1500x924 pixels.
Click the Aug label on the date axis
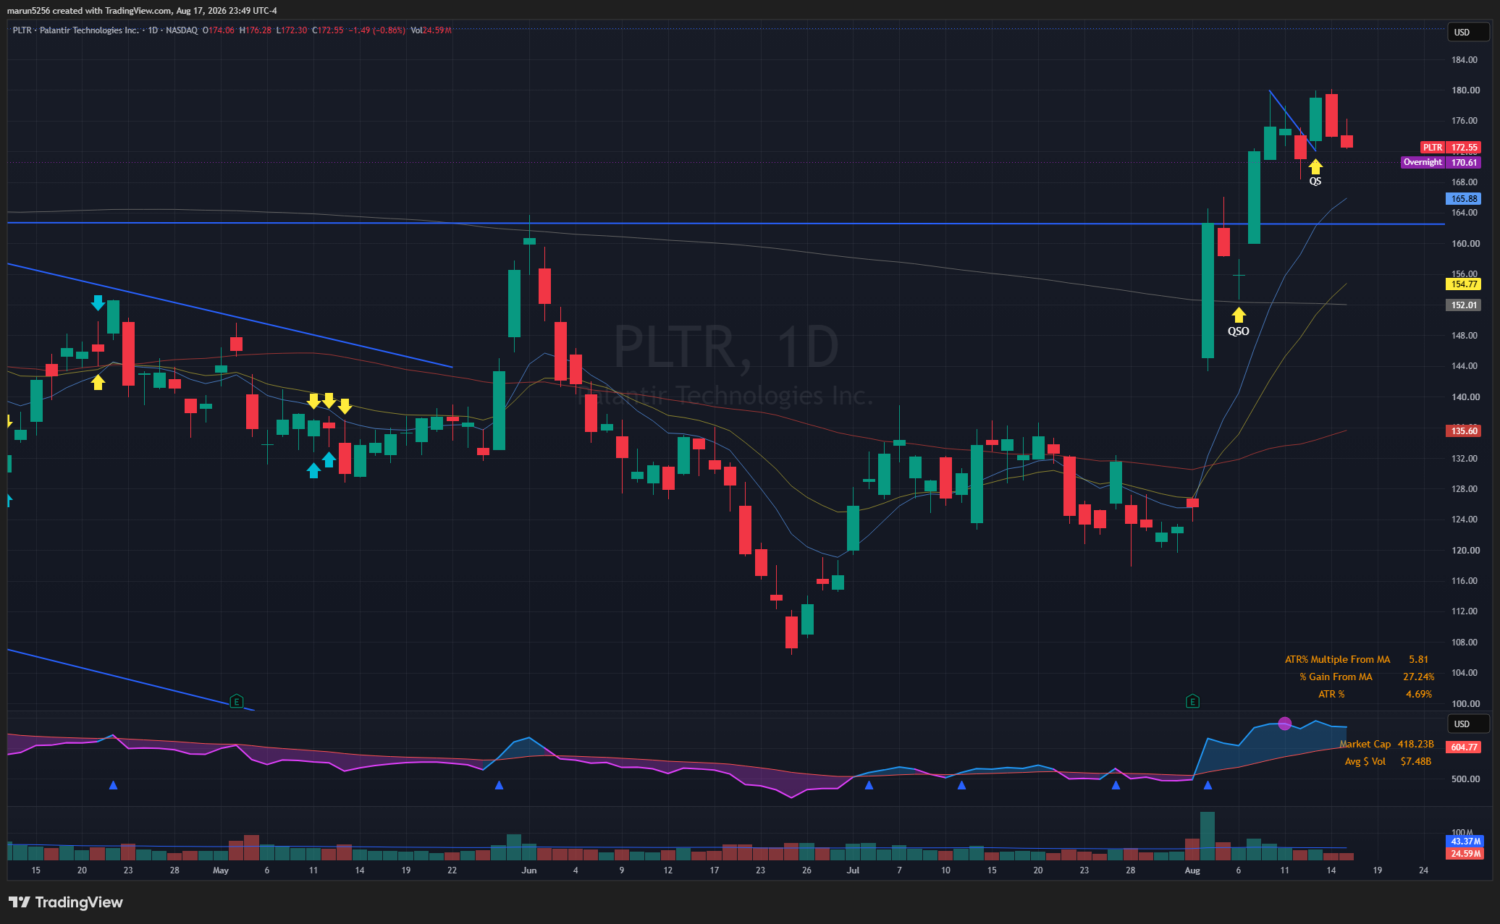point(1192,871)
